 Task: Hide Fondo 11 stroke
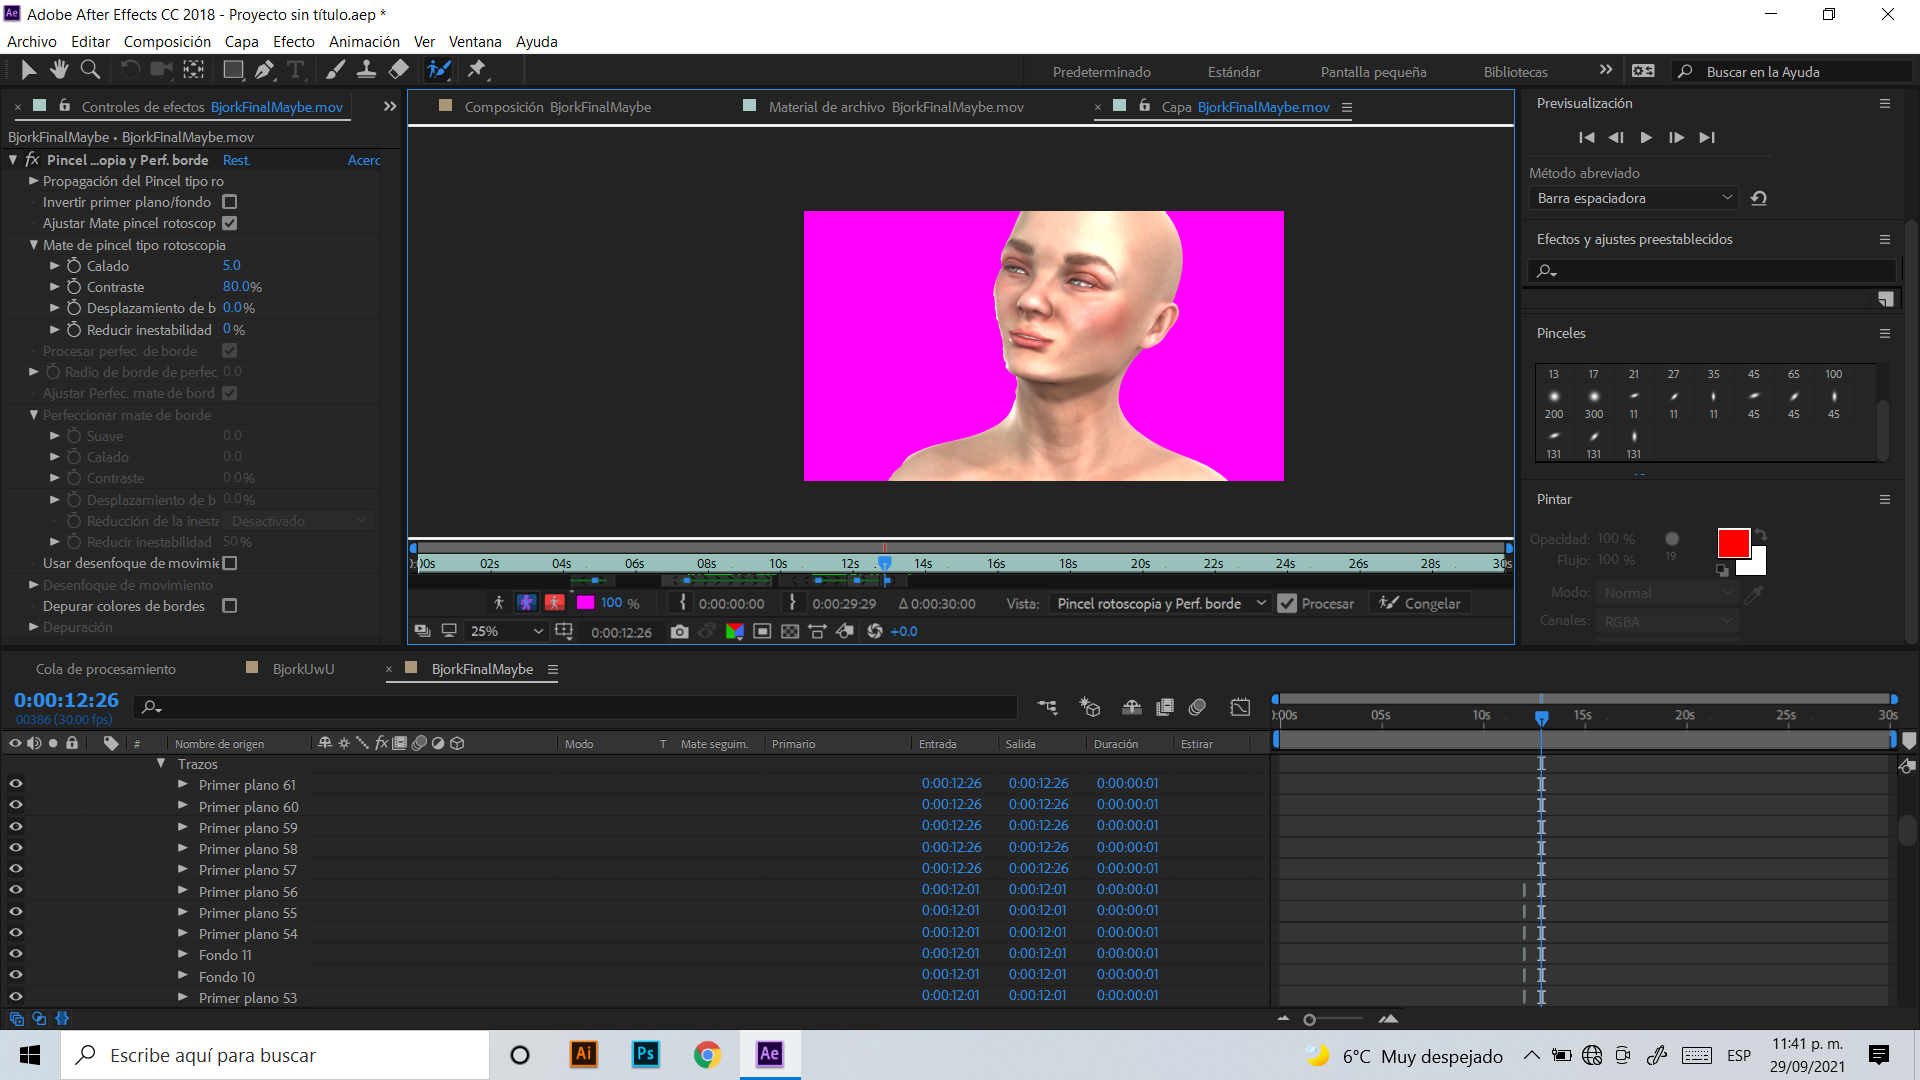tap(15, 955)
